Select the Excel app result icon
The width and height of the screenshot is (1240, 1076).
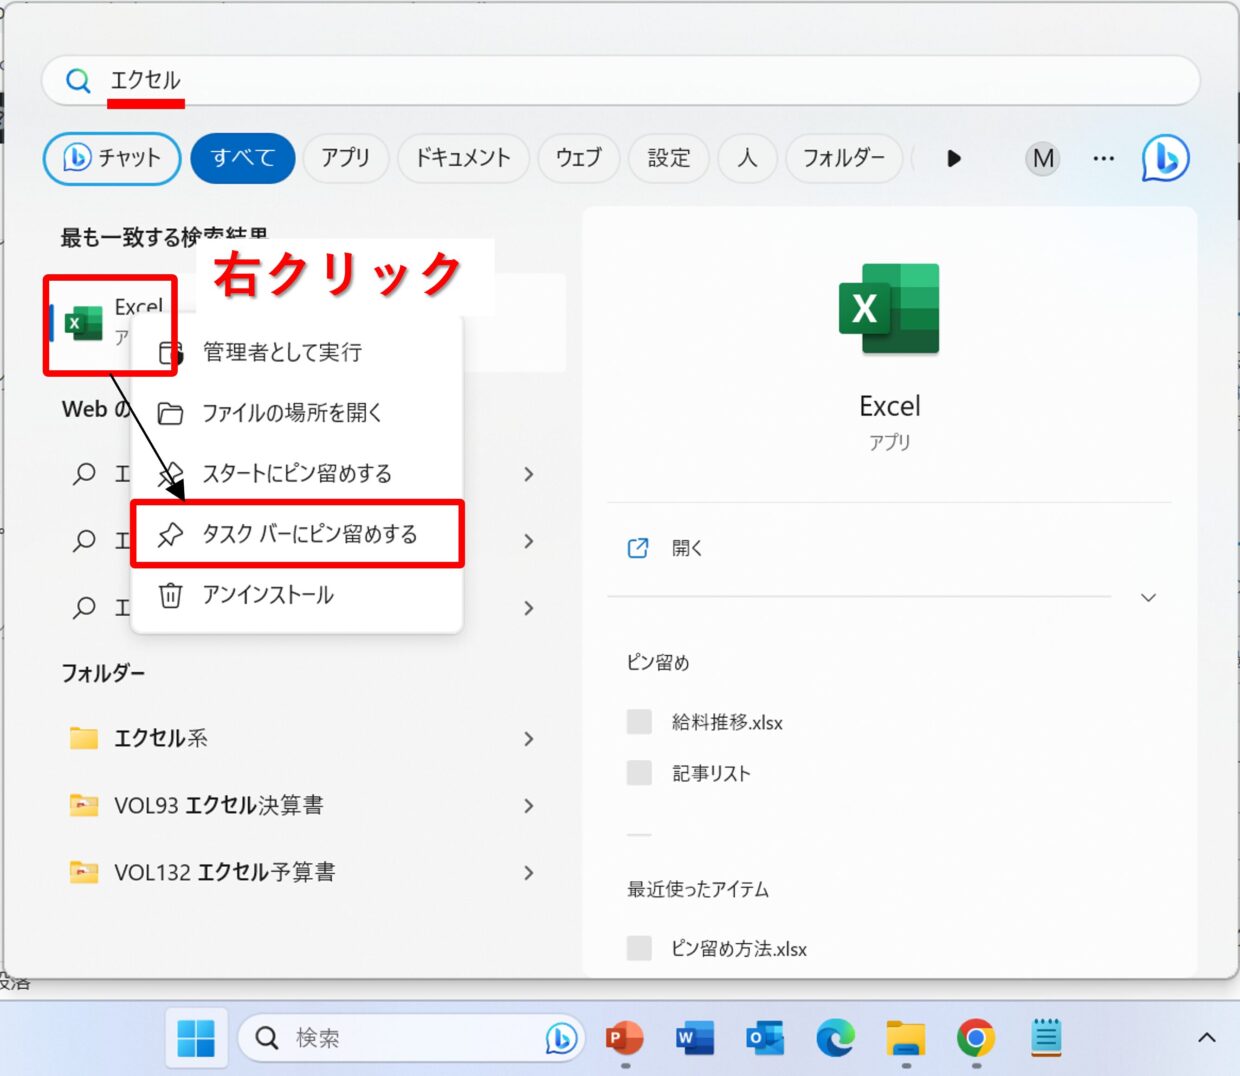84,323
